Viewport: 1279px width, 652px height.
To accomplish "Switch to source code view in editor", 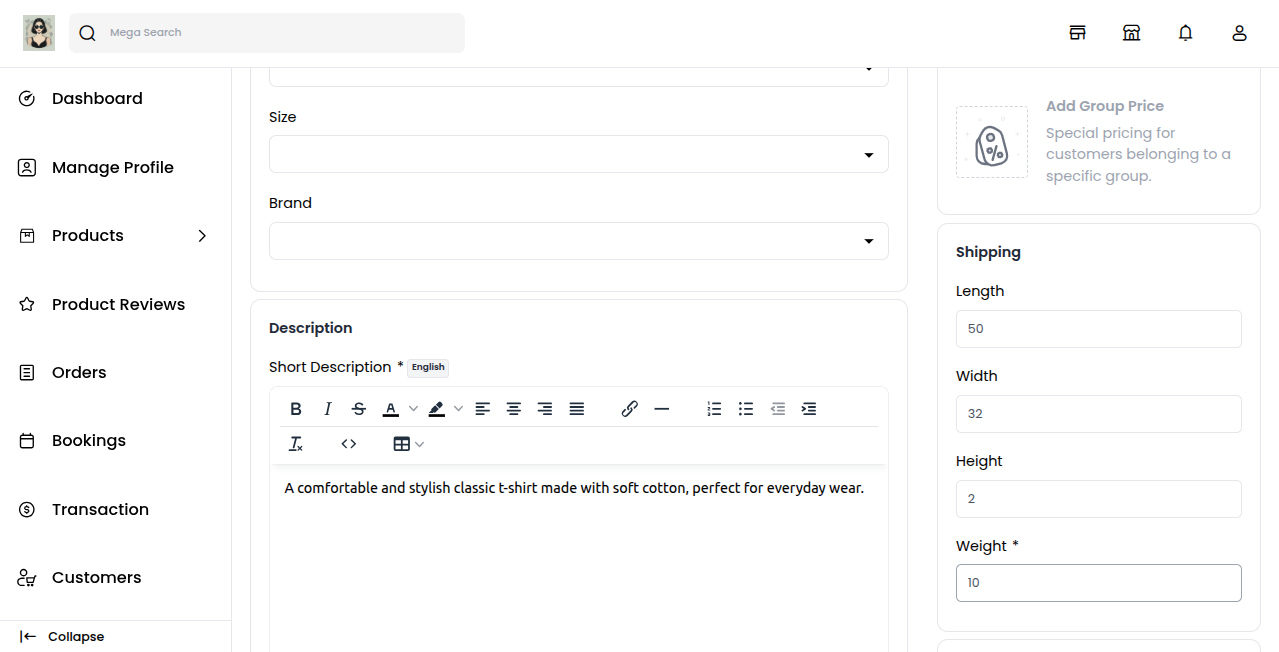I will tap(349, 444).
